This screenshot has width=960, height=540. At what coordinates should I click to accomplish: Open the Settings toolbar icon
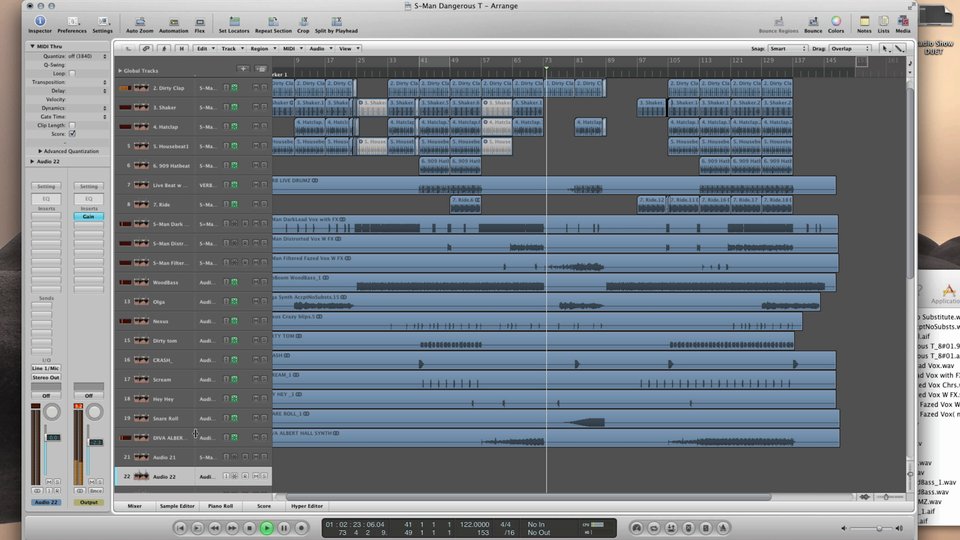[102, 23]
